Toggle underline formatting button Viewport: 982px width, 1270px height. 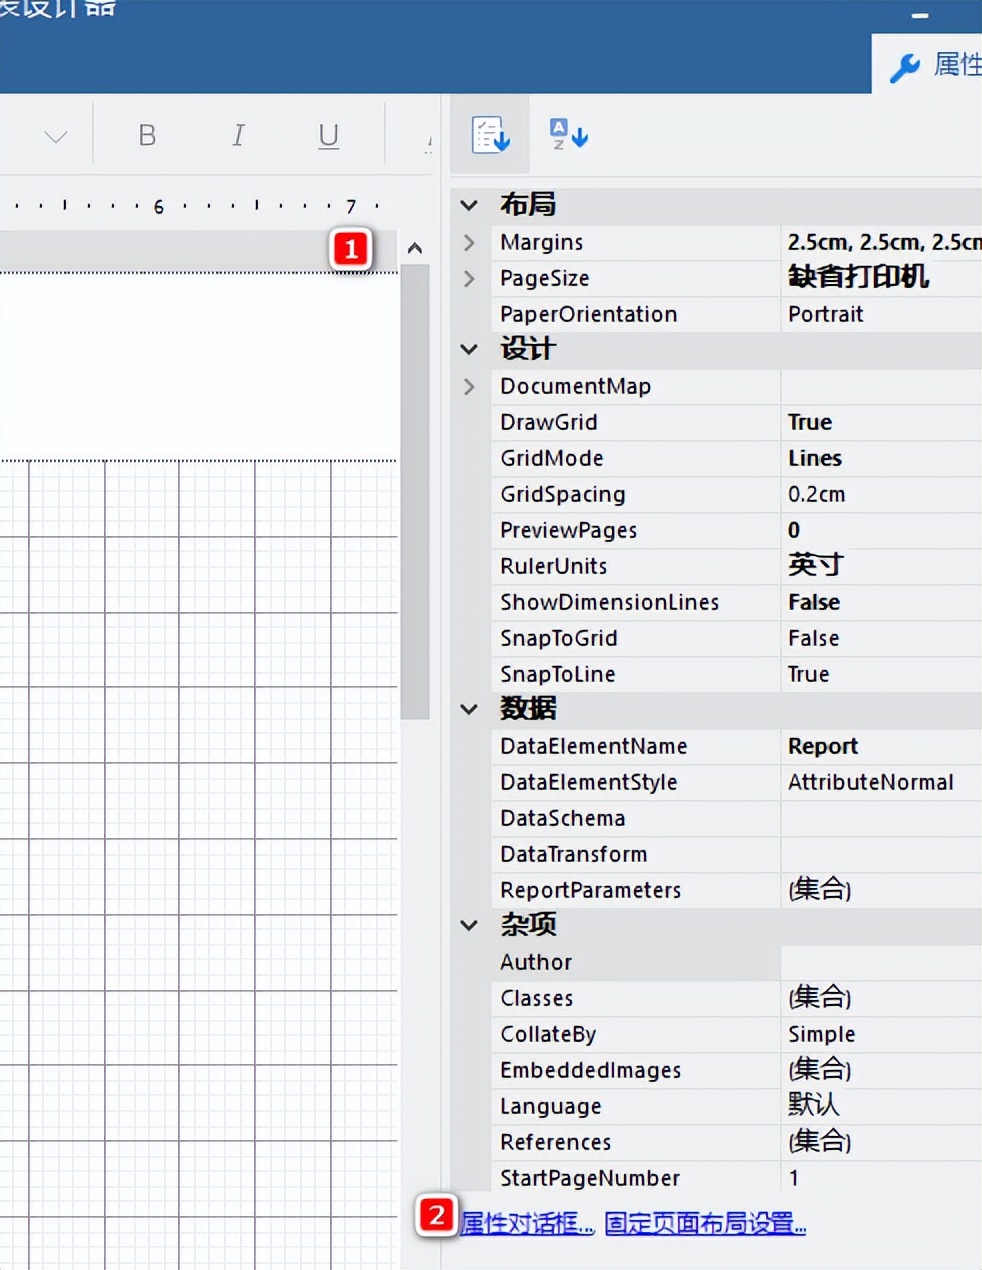click(328, 135)
